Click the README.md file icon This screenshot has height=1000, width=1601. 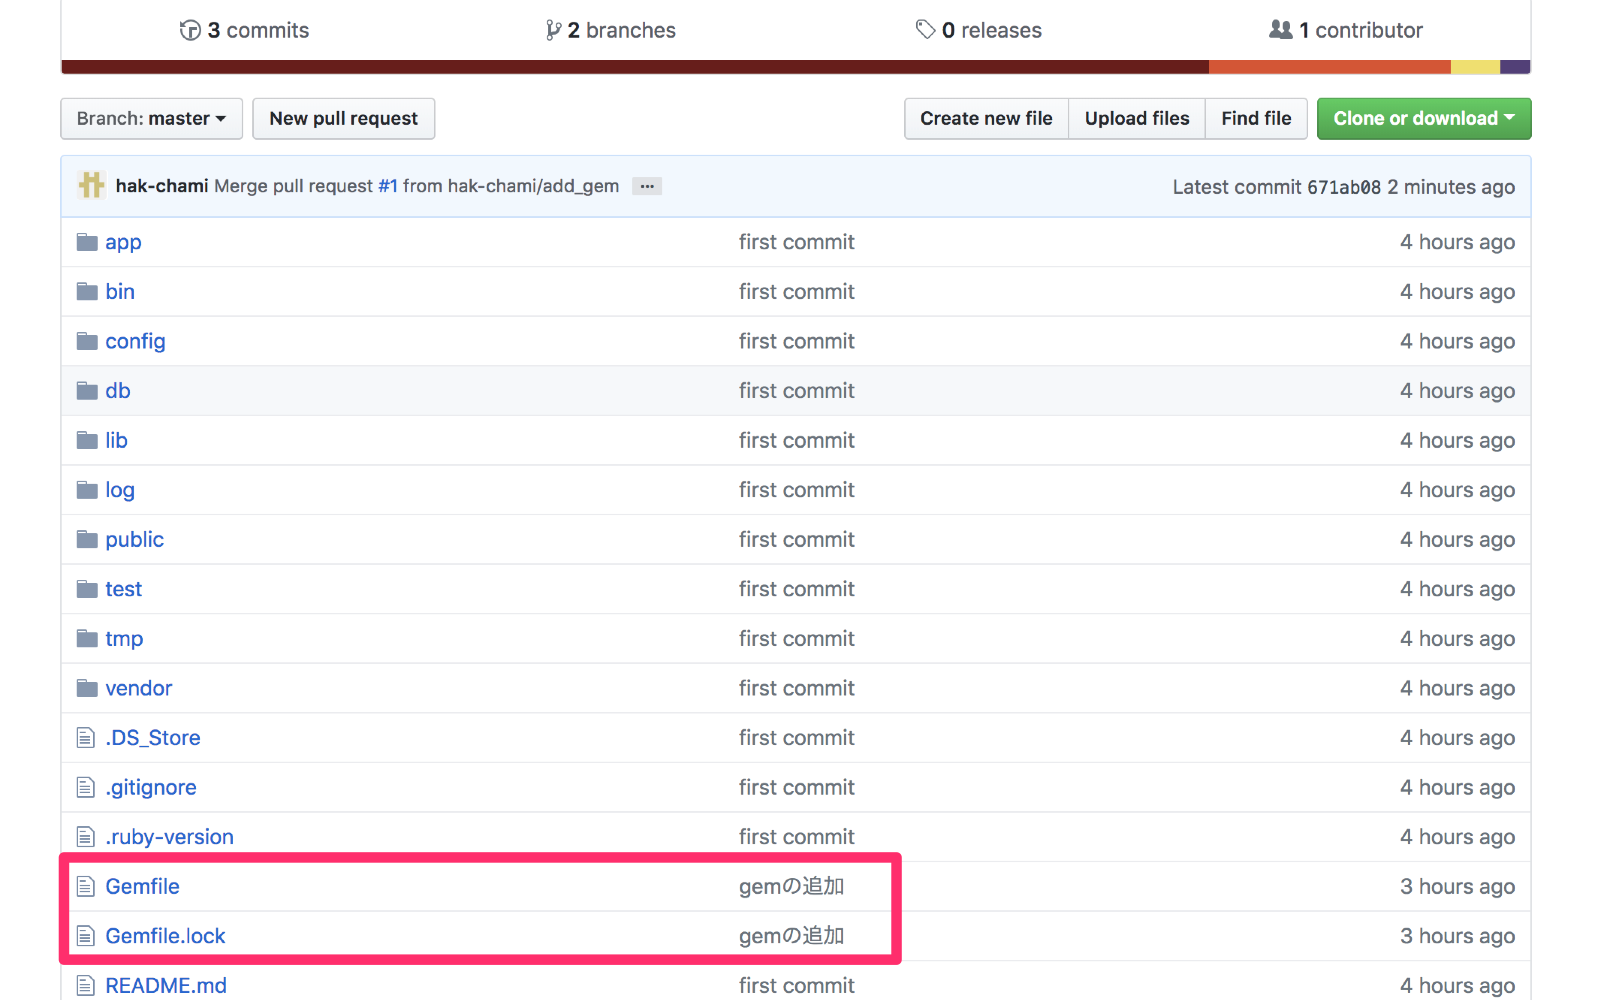click(x=86, y=985)
